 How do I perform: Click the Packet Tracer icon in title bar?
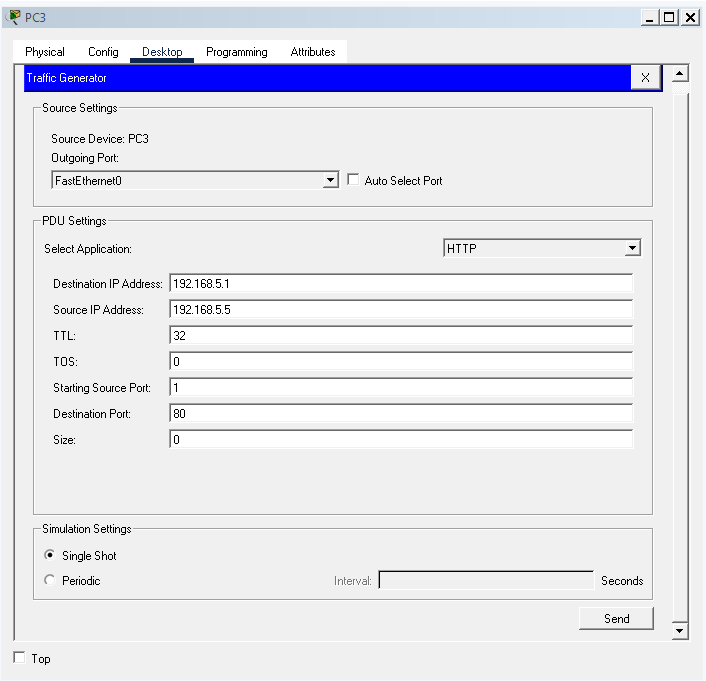14,17
